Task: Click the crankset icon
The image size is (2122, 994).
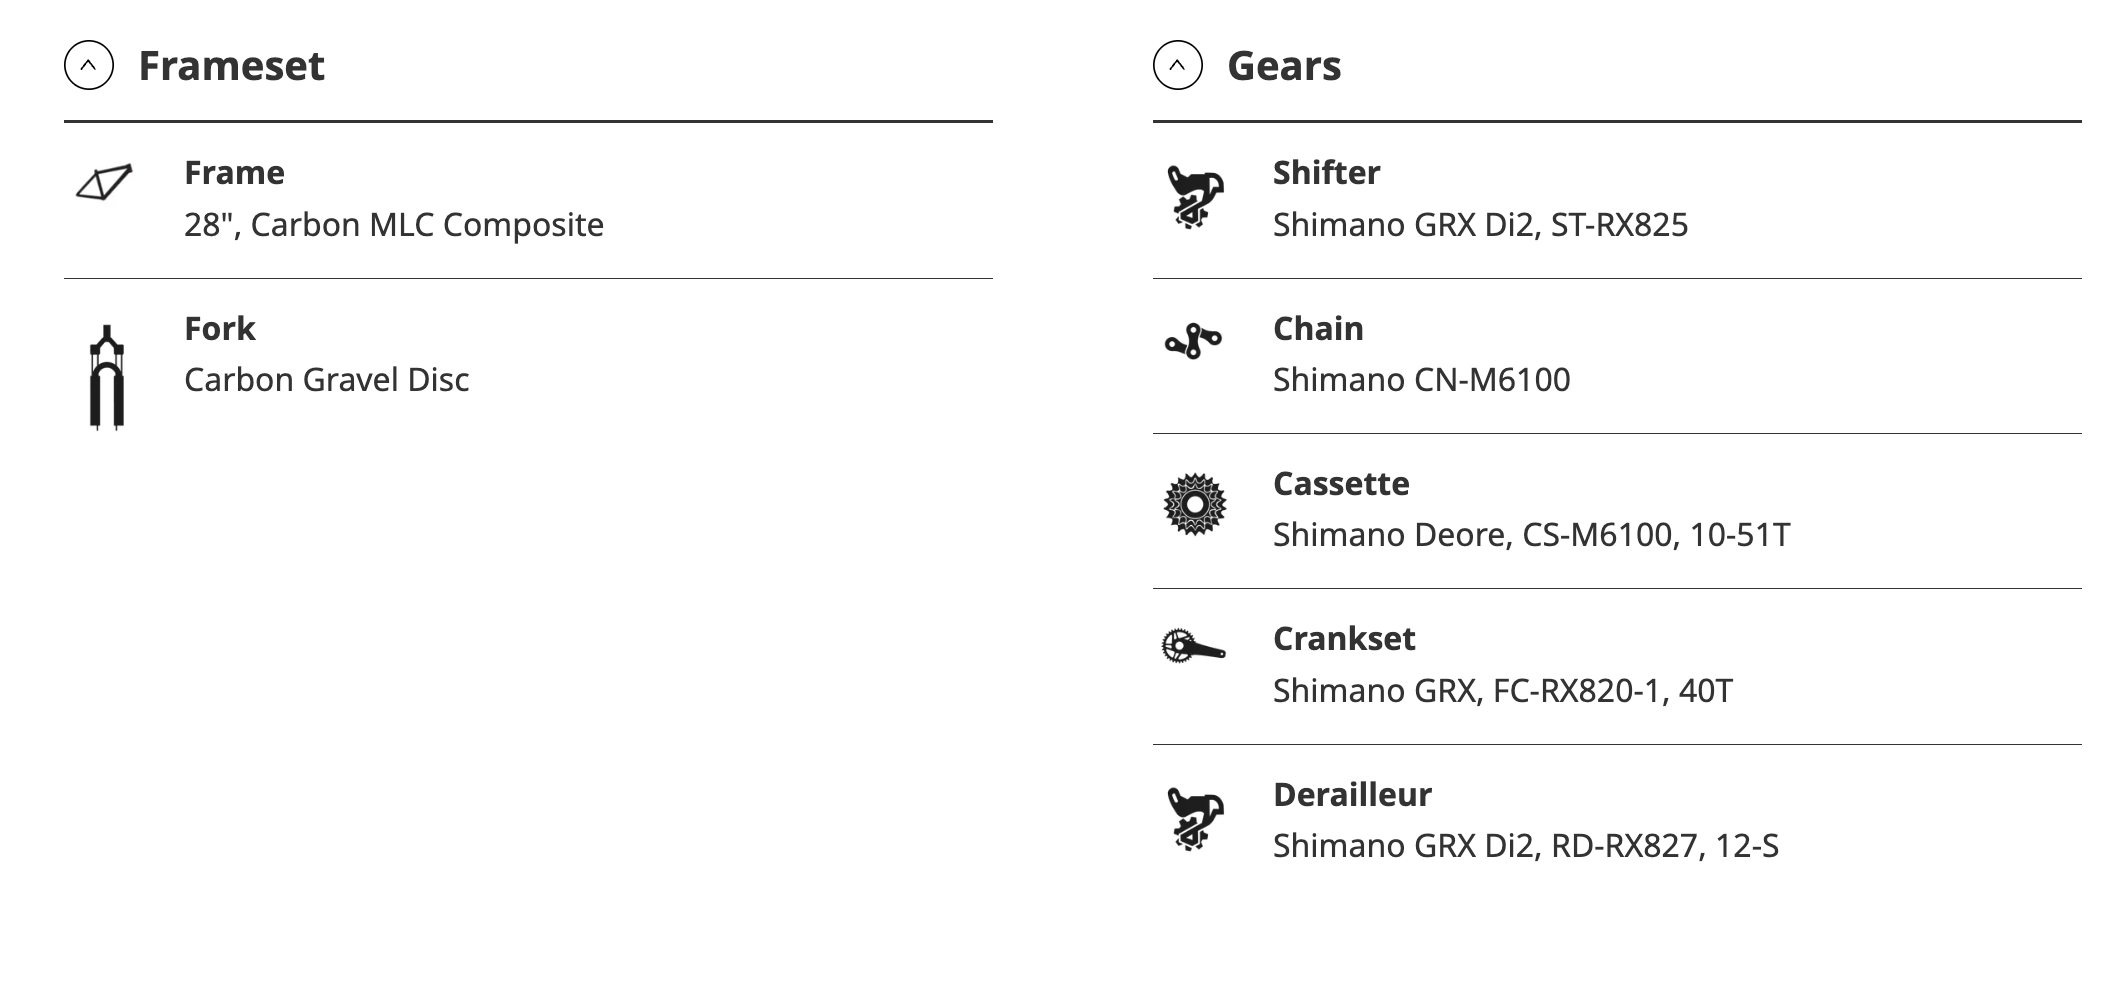Action: [1193, 646]
